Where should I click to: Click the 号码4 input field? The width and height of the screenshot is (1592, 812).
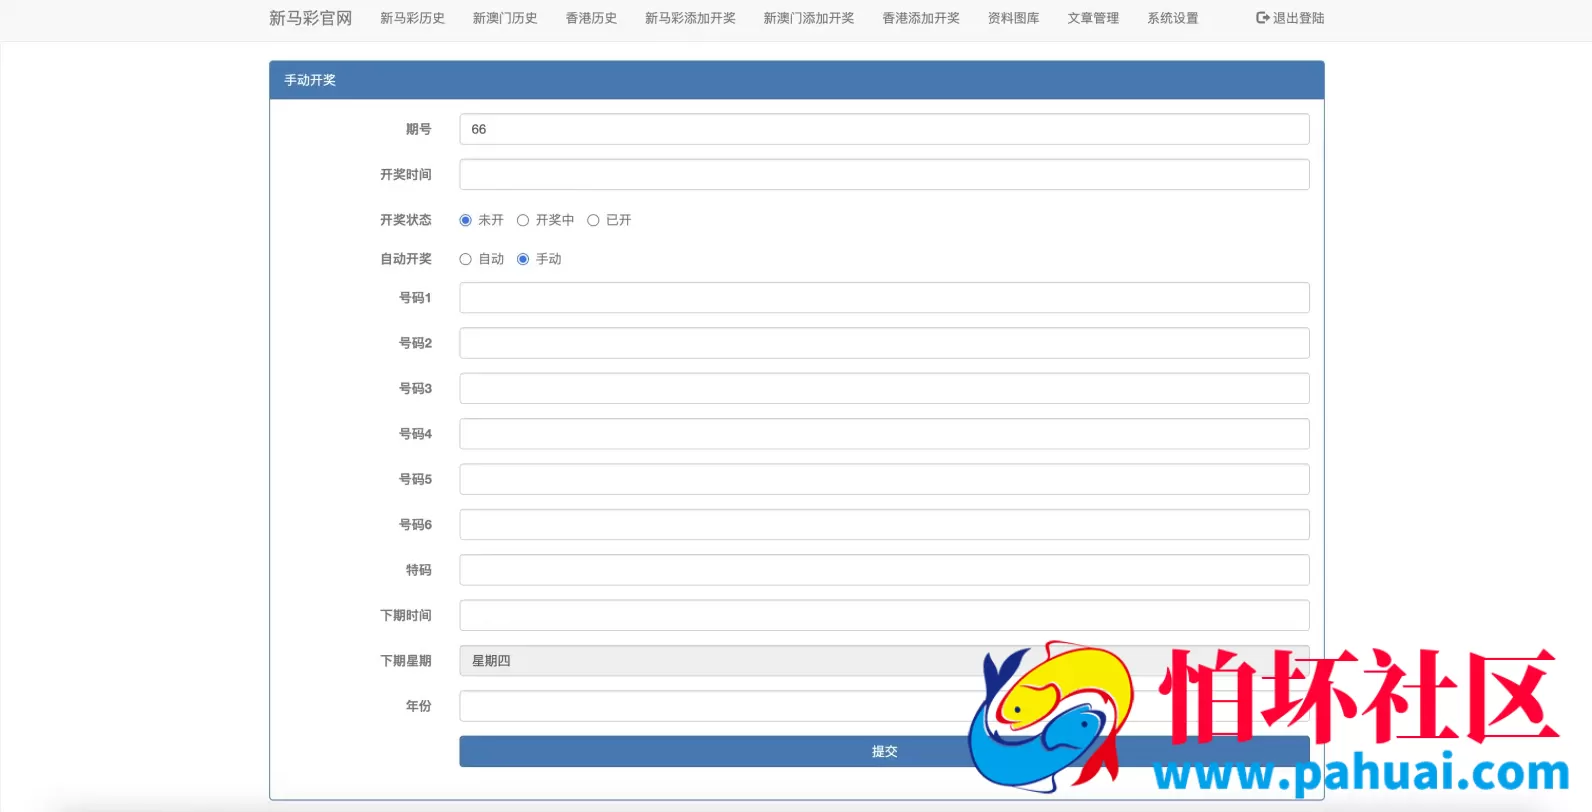pos(884,434)
